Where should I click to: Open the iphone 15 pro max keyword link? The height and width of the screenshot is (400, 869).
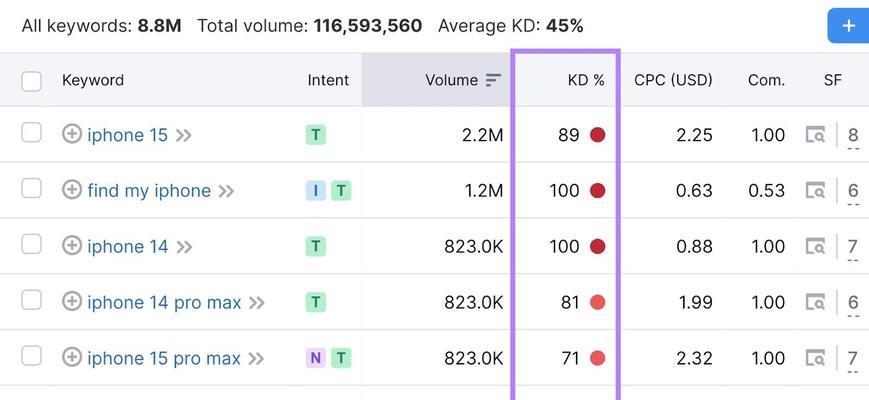tap(164, 358)
